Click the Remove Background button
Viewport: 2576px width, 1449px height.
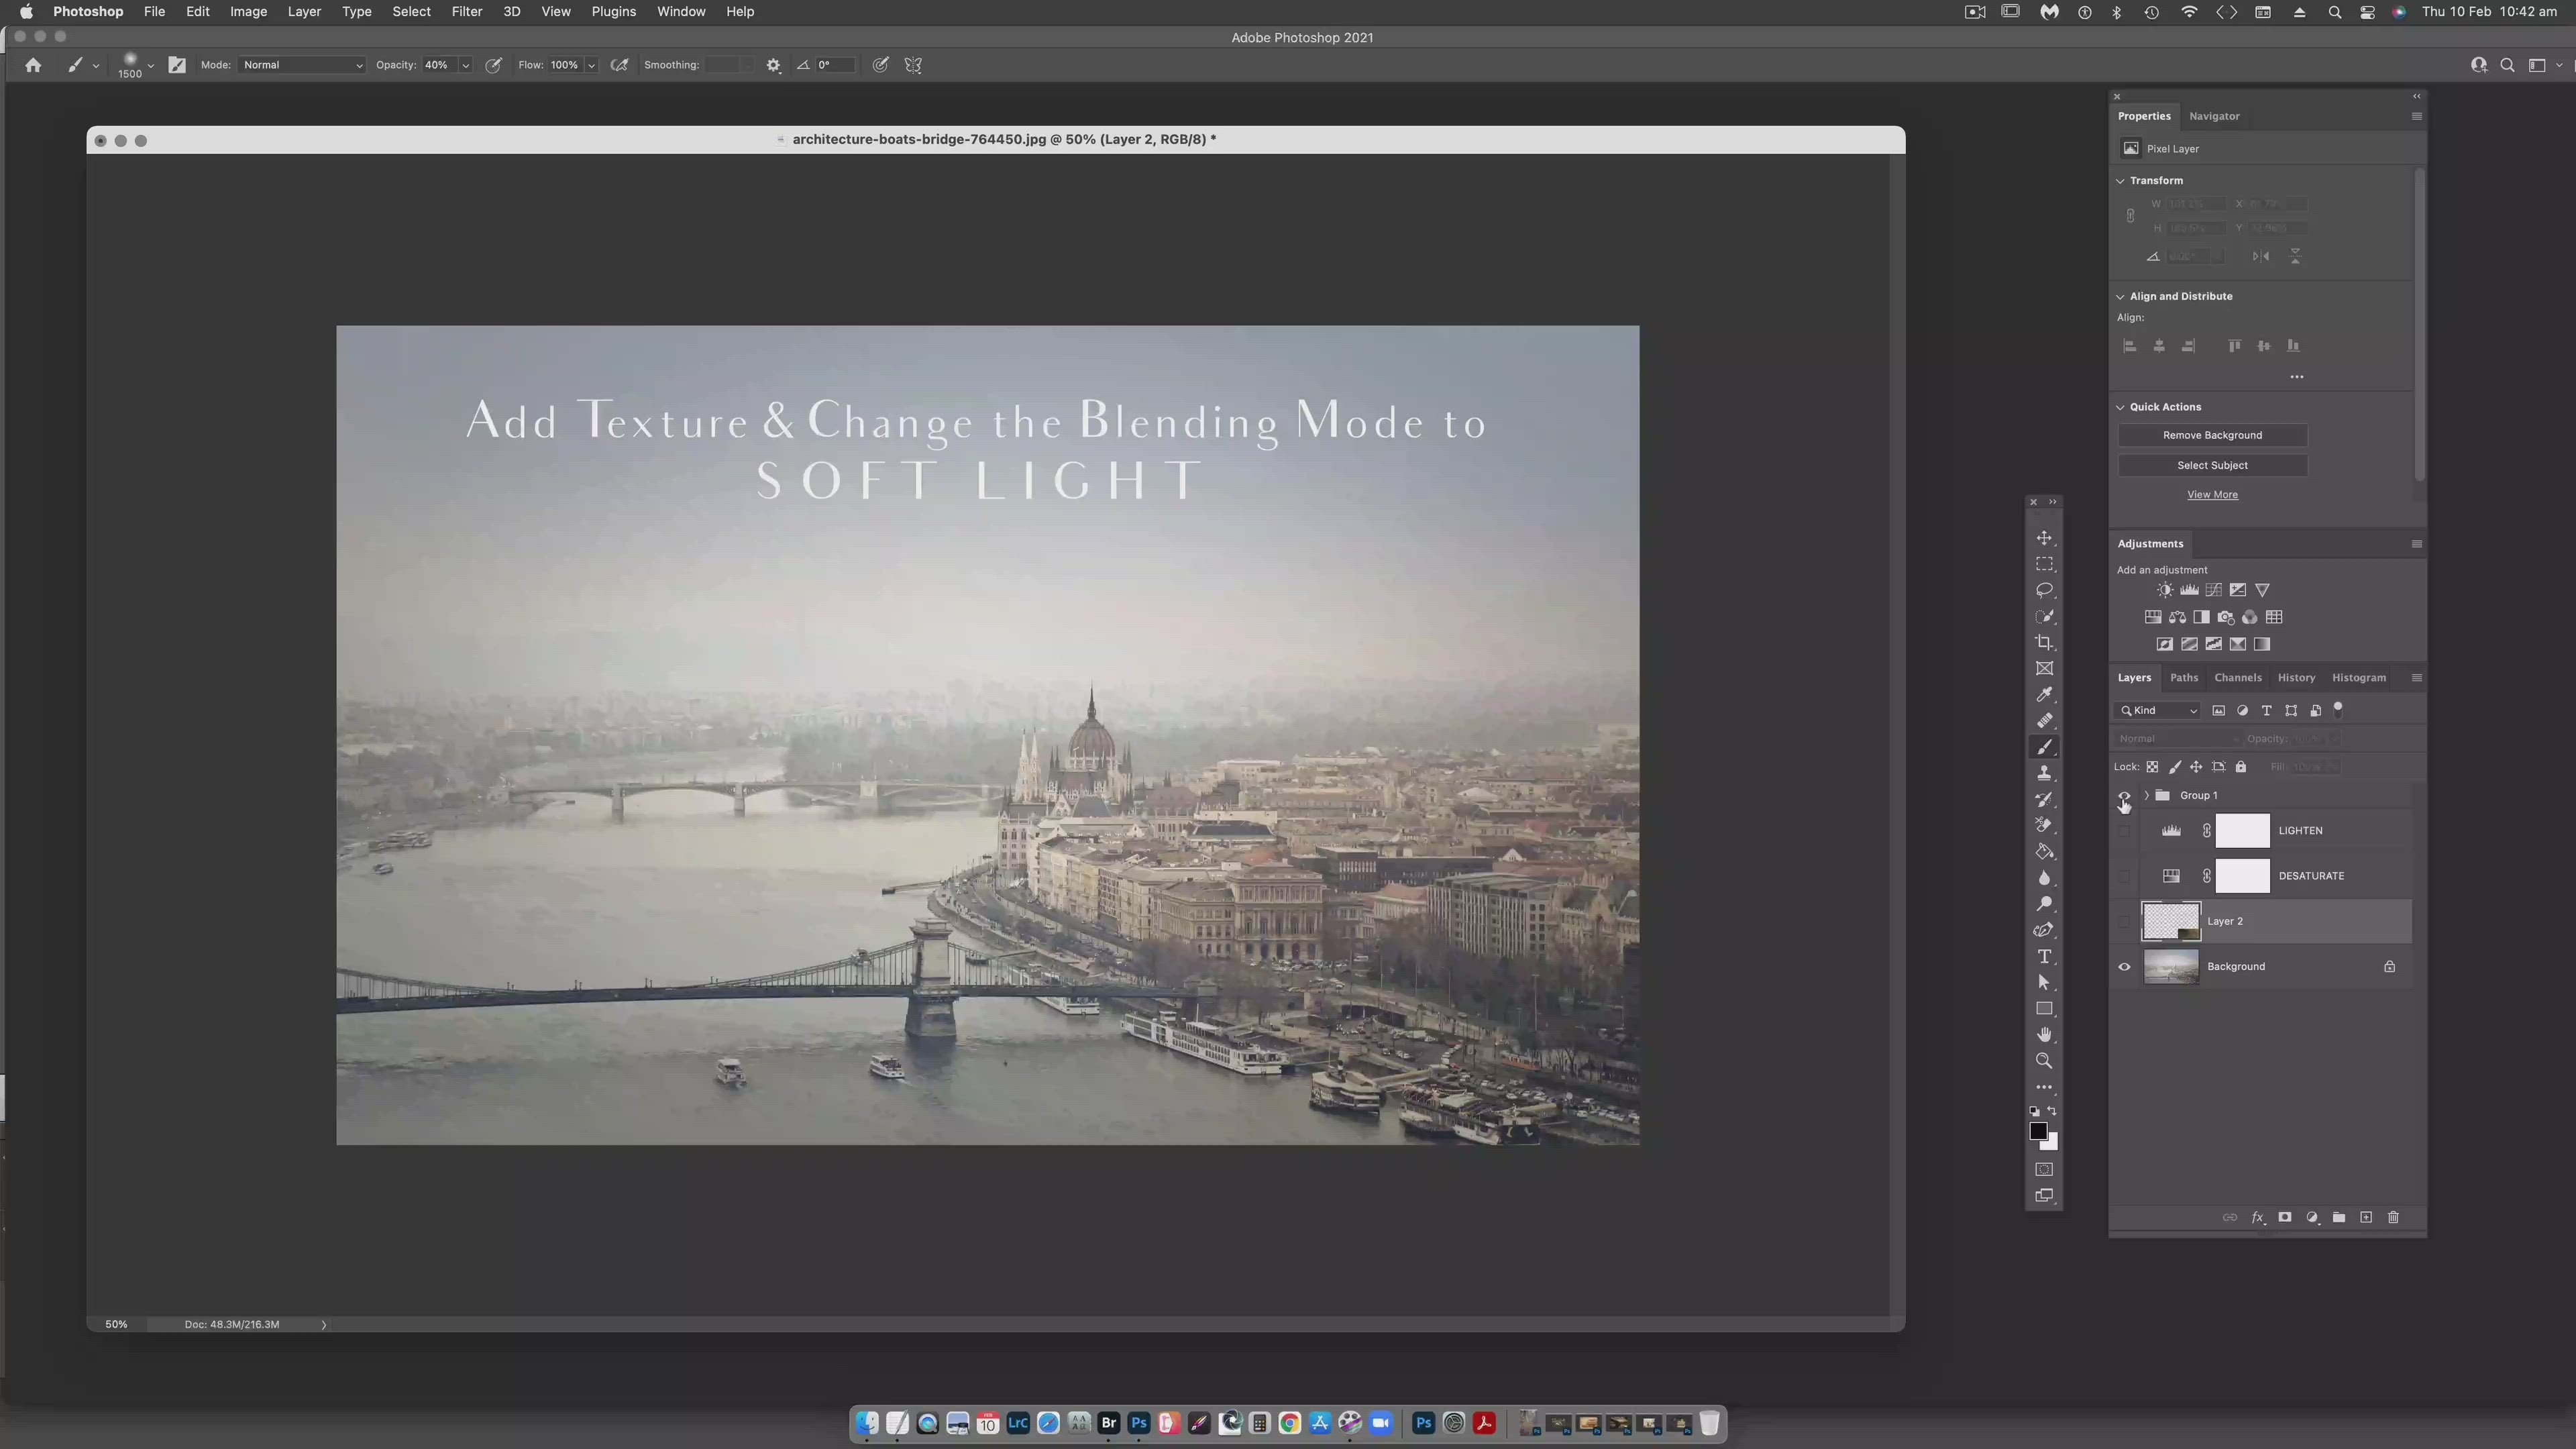(x=2212, y=435)
